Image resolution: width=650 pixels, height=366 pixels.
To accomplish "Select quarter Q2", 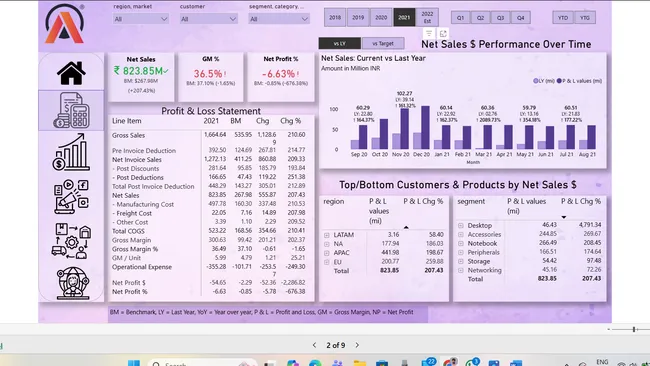I will coord(480,18).
